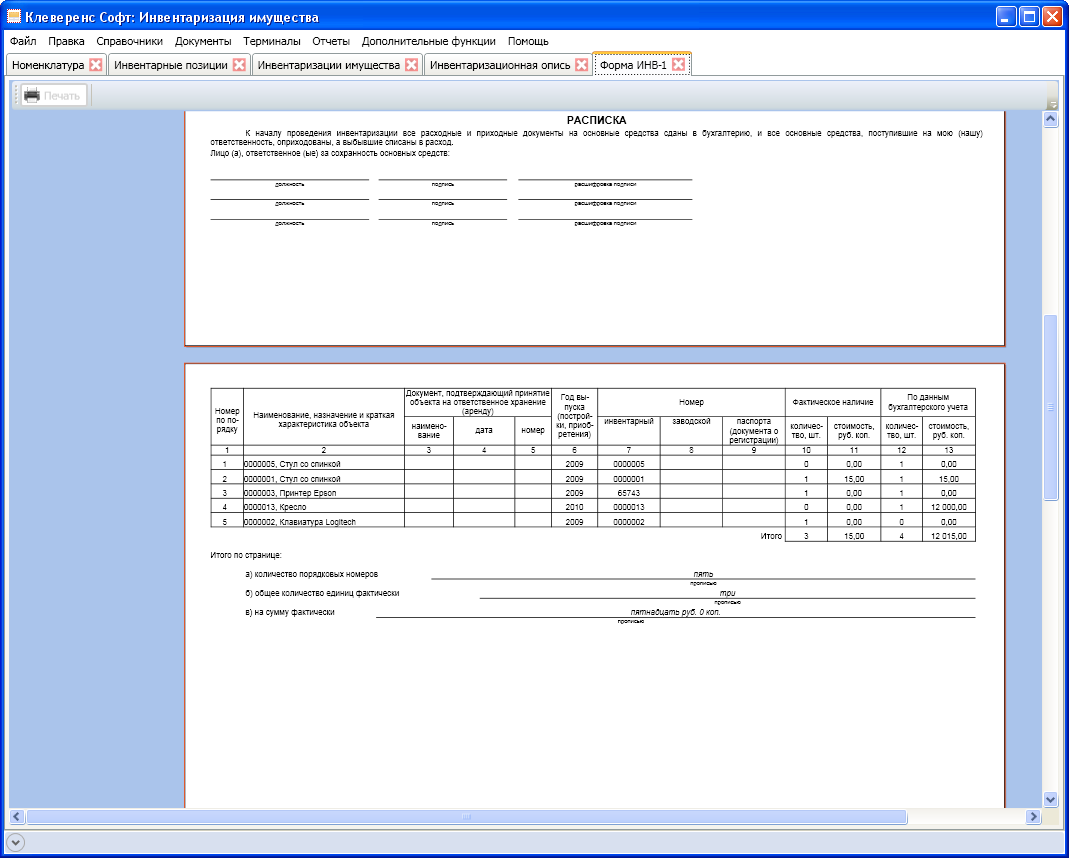The image size is (1069, 858).
Task: Click 'в) на сумму фактически' line
Action: 290,612
